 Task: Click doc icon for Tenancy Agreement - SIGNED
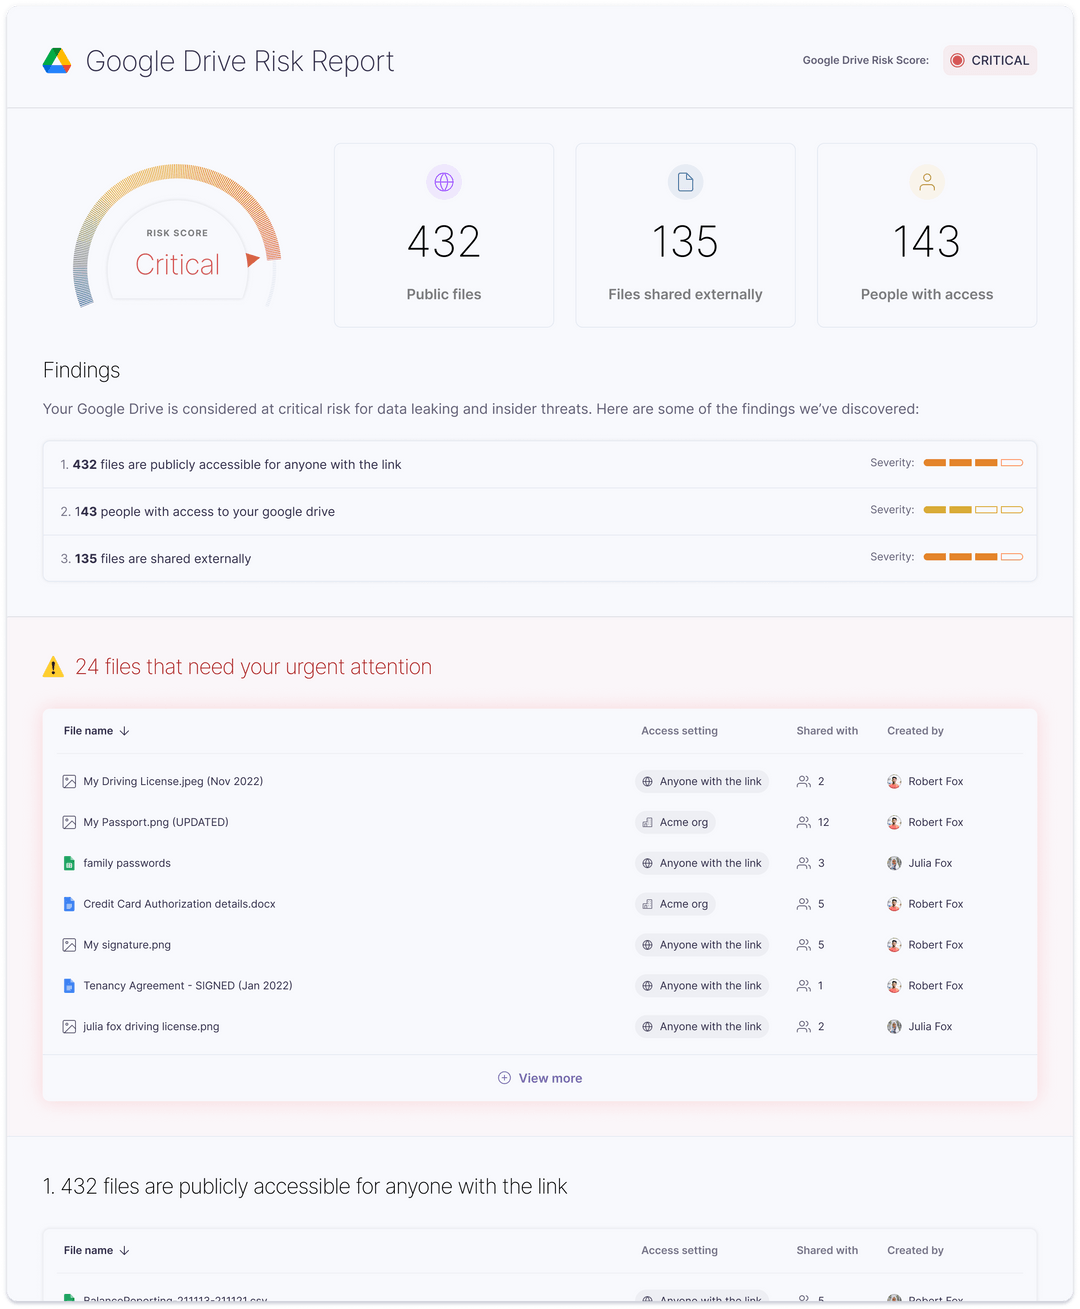point(69,986)
